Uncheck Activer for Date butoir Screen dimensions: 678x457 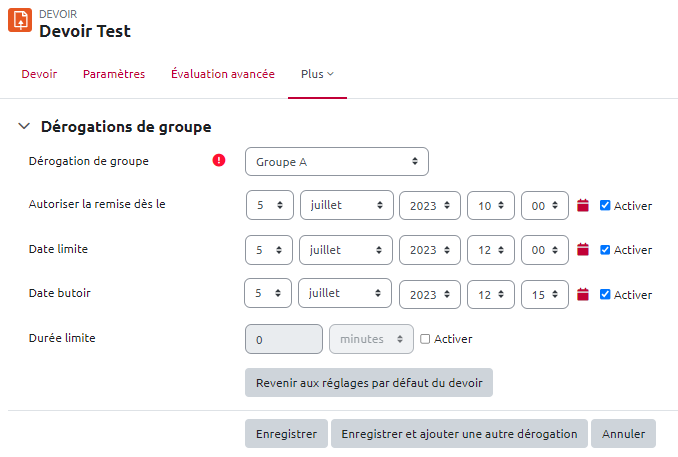tap(605, 294)
